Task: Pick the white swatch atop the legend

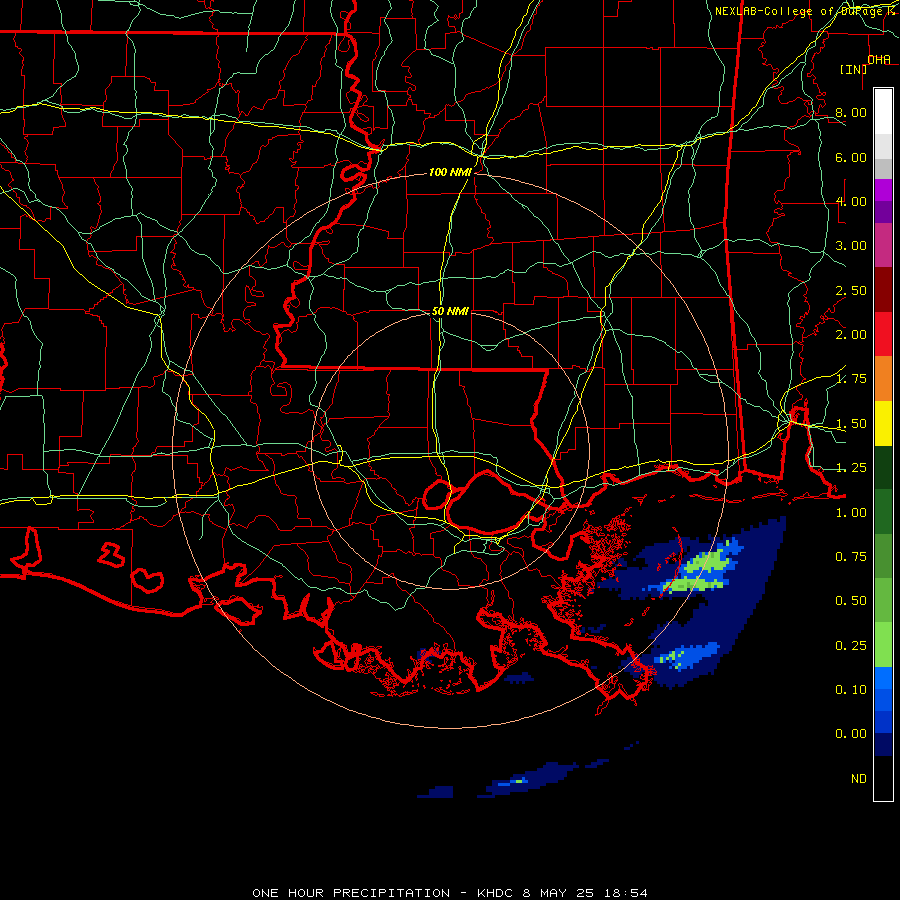Action: pos(883,112)
